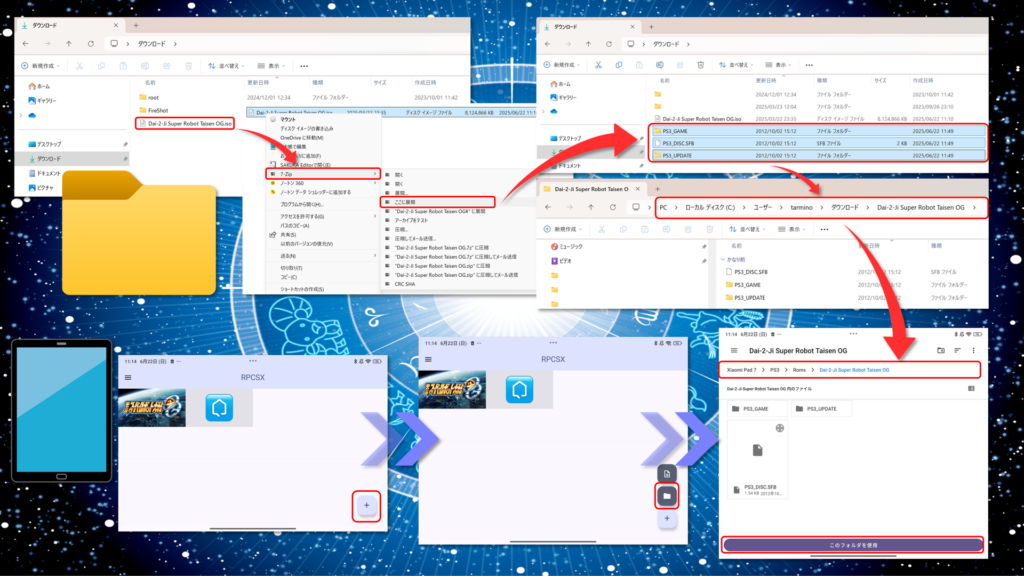Tap the plus button below the RPCSX folder button
Viewport: 1024px width, 576px height.
[x=667, y=519]
